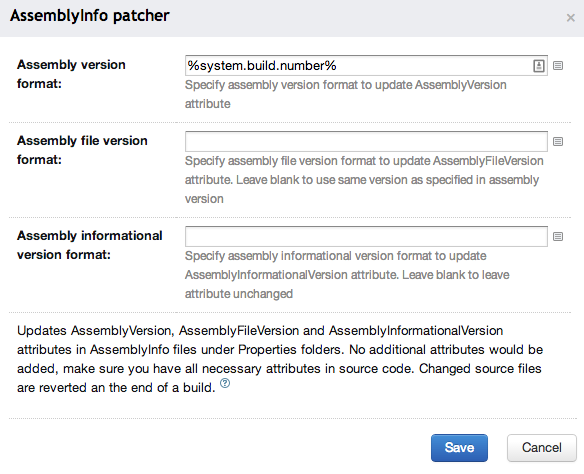The image size is (584, 474).
Task: Click the 'AssemblyInfo patcher' dialog title
Action: click(90, 16)
